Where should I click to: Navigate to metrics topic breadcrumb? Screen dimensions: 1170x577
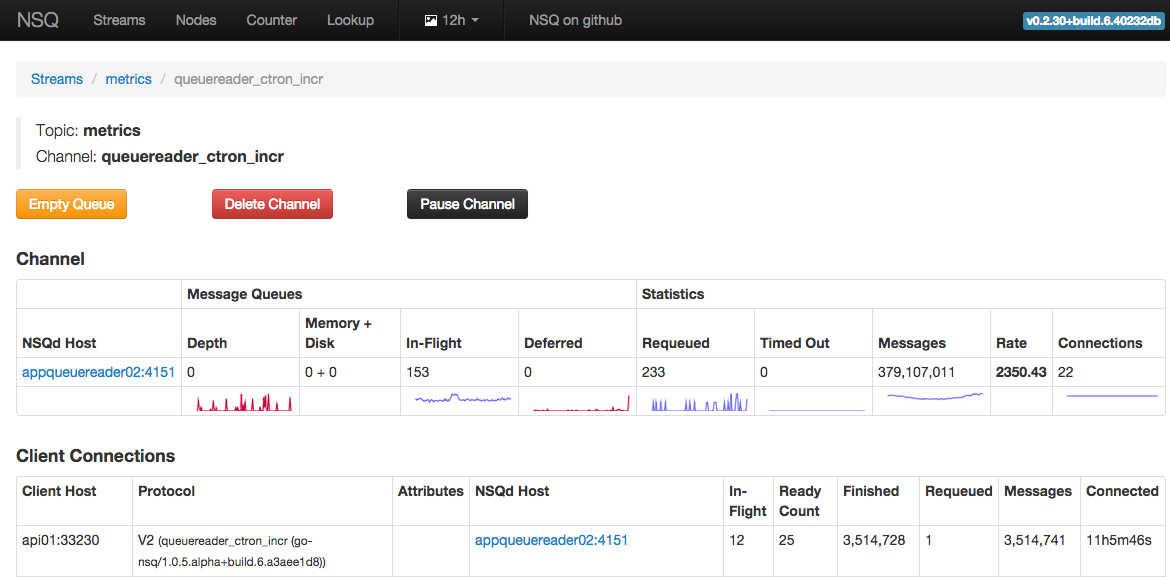pyautogui.click(x=128, y=79)
